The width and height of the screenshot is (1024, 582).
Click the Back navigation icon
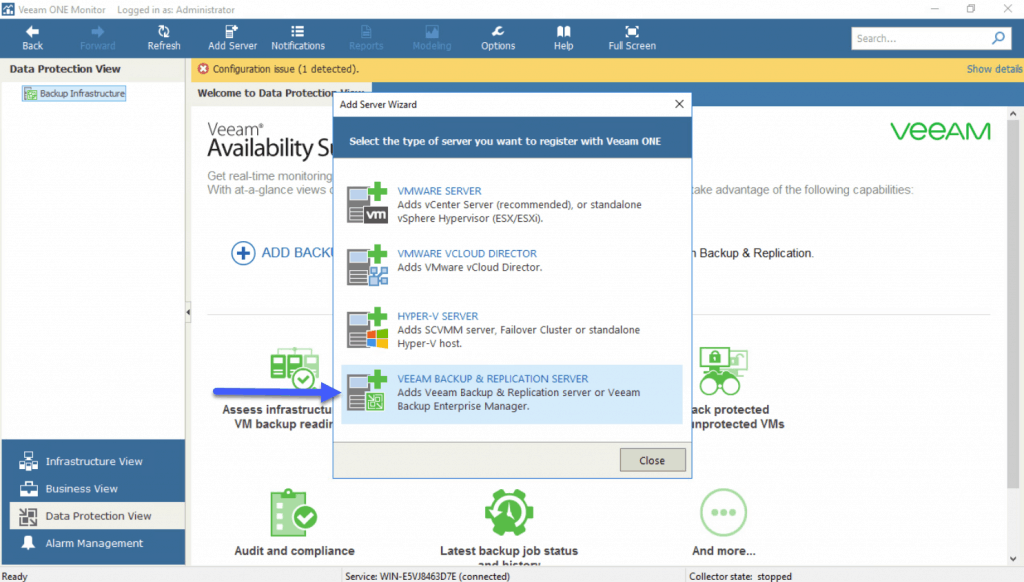point(32,32)
